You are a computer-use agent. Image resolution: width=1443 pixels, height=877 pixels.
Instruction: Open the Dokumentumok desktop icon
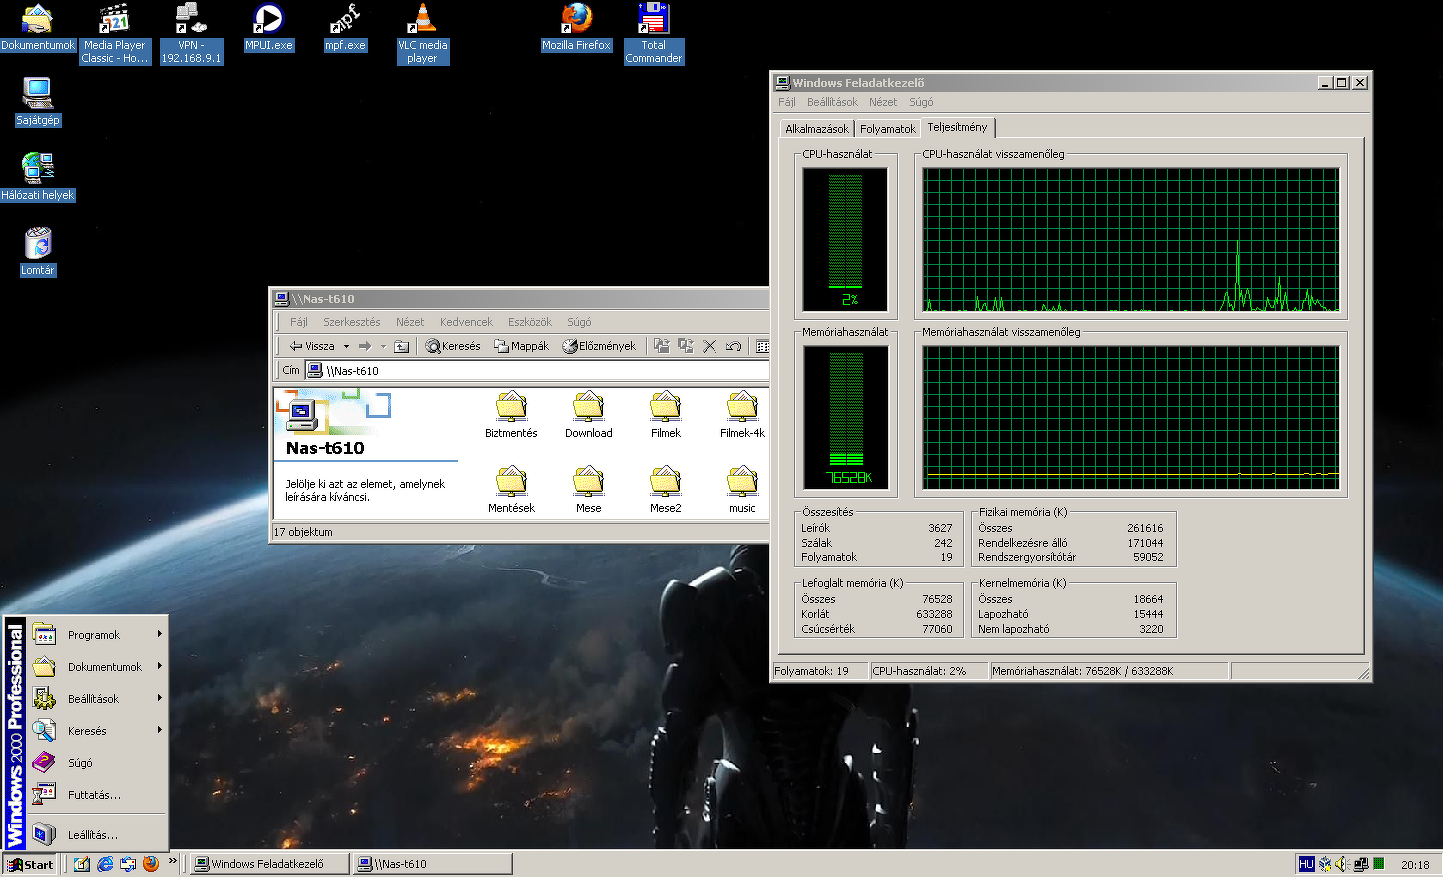37,27
